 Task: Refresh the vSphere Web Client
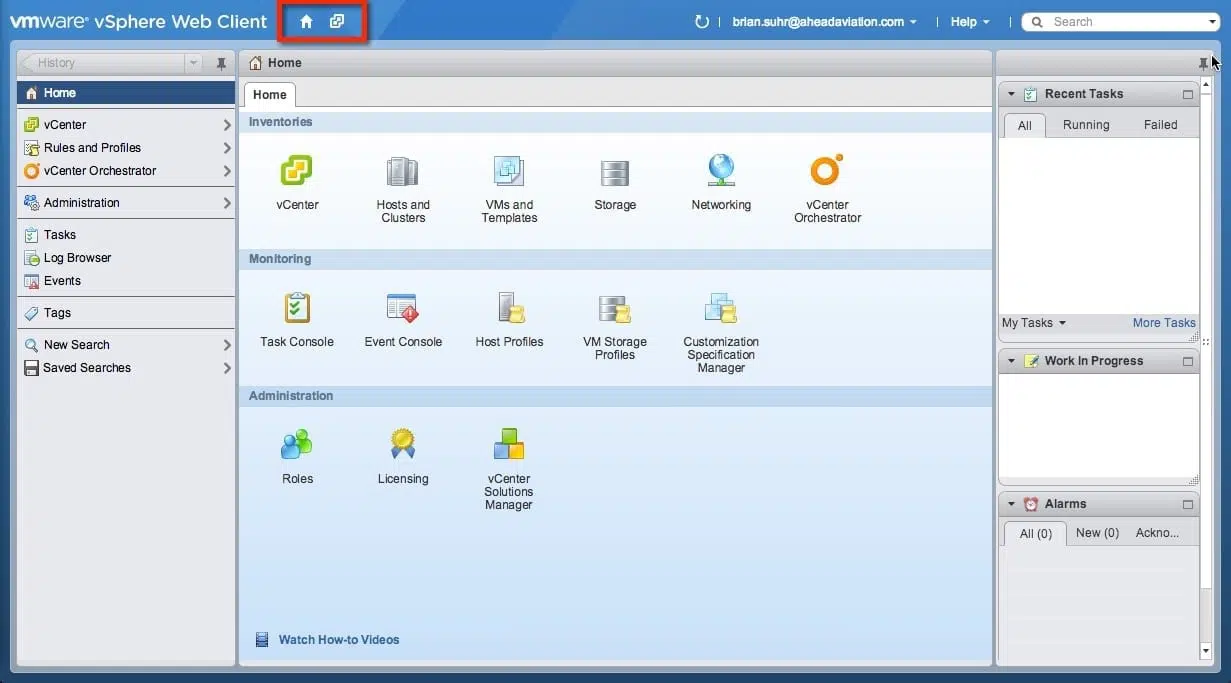click(x=702, y=22)
